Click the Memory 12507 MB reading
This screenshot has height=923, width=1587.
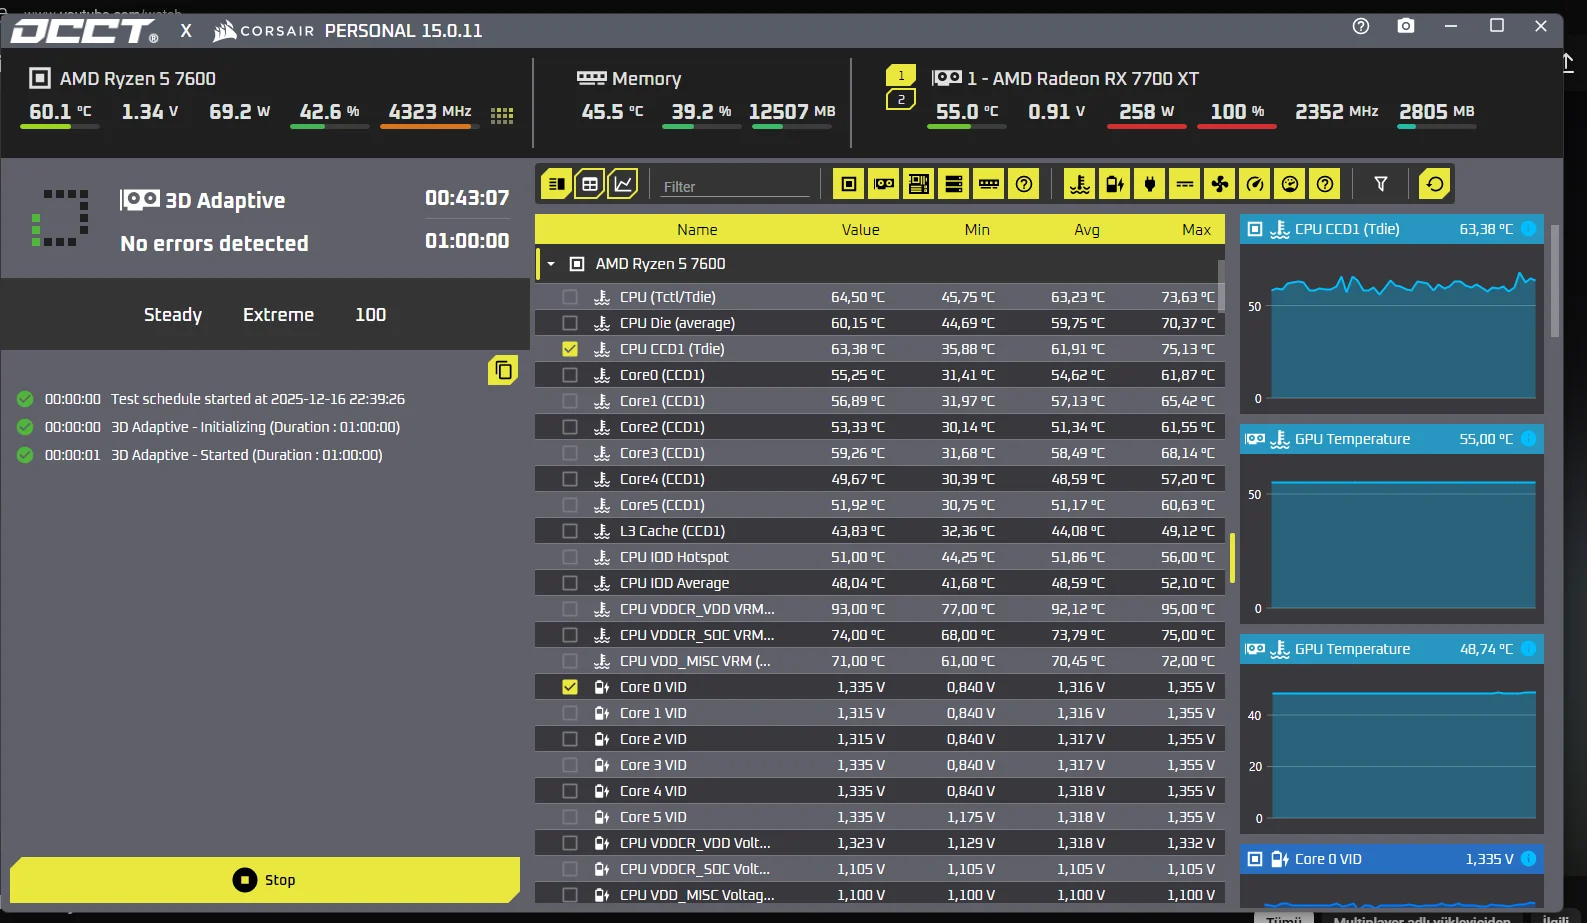pyautogui.click(x=792, y=111)
